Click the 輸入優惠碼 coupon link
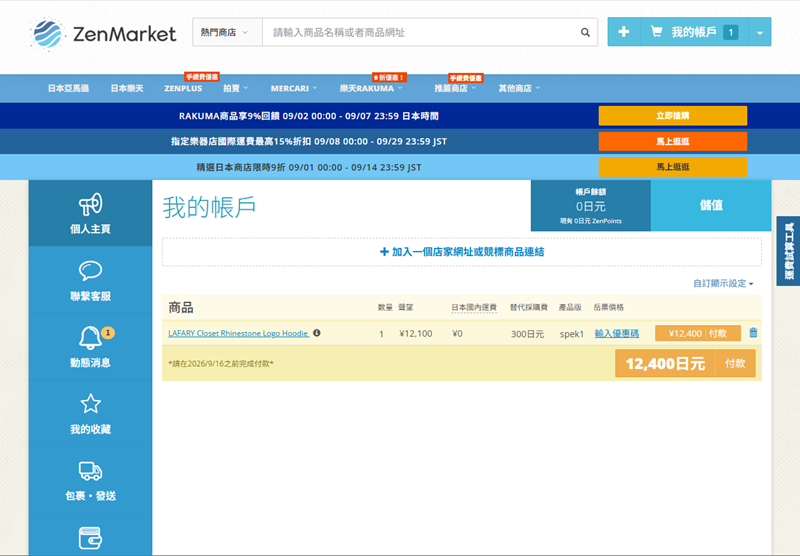The image size is (800, 556). (x=616, y=333)
